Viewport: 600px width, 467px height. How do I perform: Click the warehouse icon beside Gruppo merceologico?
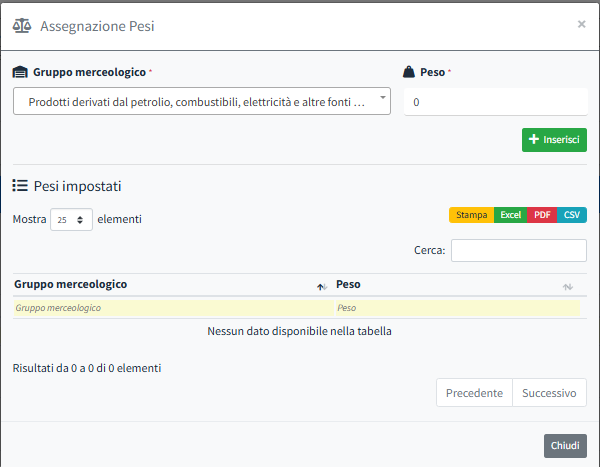pyautogui.click(x=20, y=73)
